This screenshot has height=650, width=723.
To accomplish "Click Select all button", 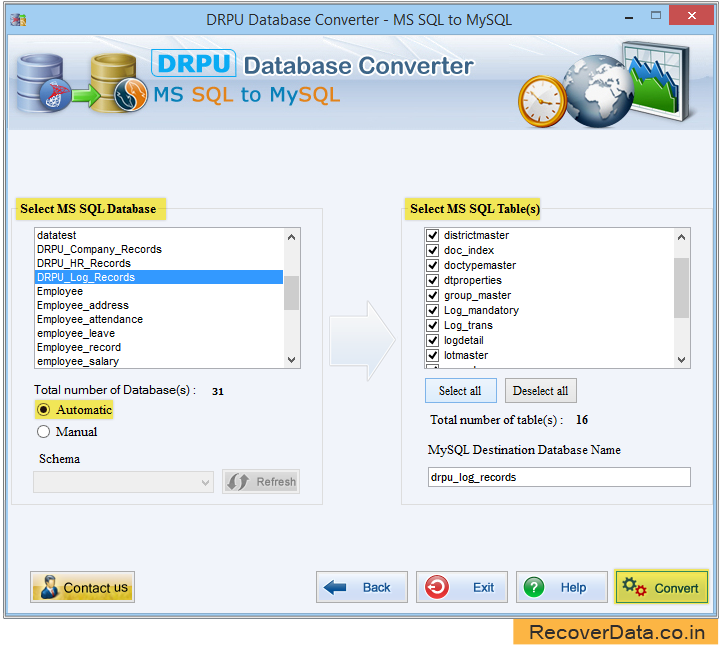I will pyautogui.click(x=460, y=391).
